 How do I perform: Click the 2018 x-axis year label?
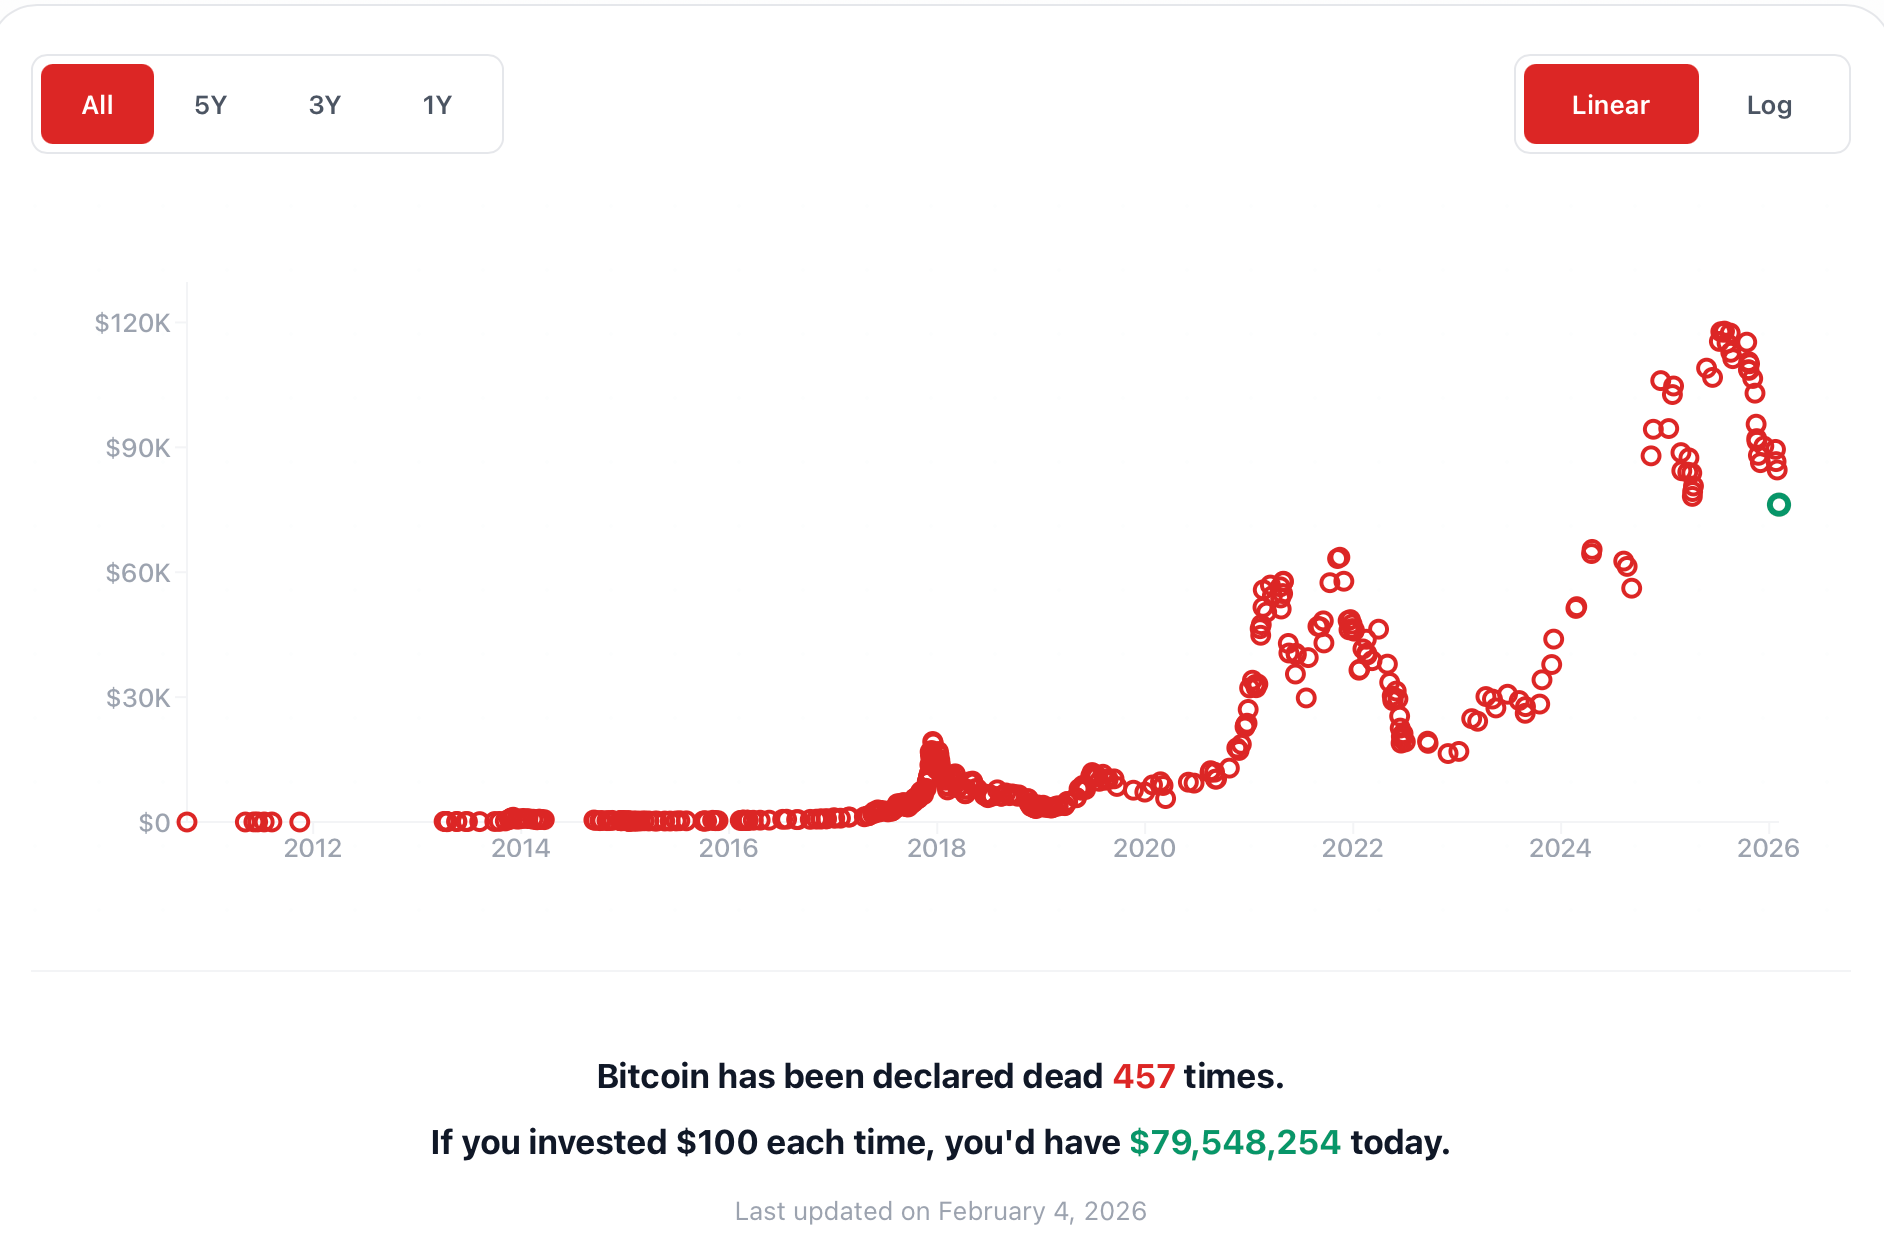click(936, 848)
